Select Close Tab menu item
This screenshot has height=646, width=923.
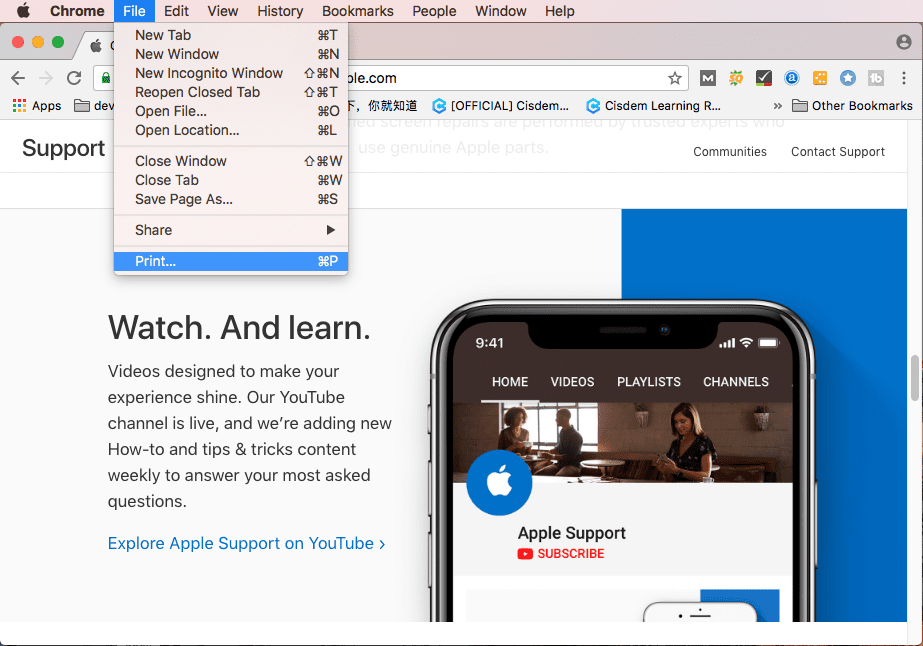231,180
